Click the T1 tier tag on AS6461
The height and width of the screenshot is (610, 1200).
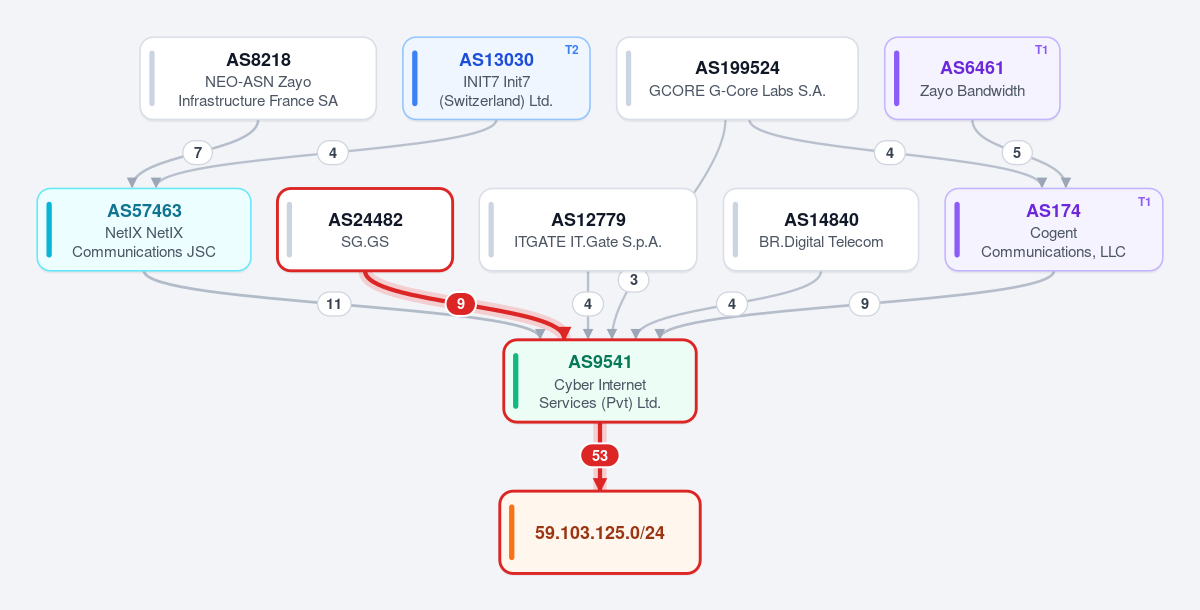point(1041,50)
